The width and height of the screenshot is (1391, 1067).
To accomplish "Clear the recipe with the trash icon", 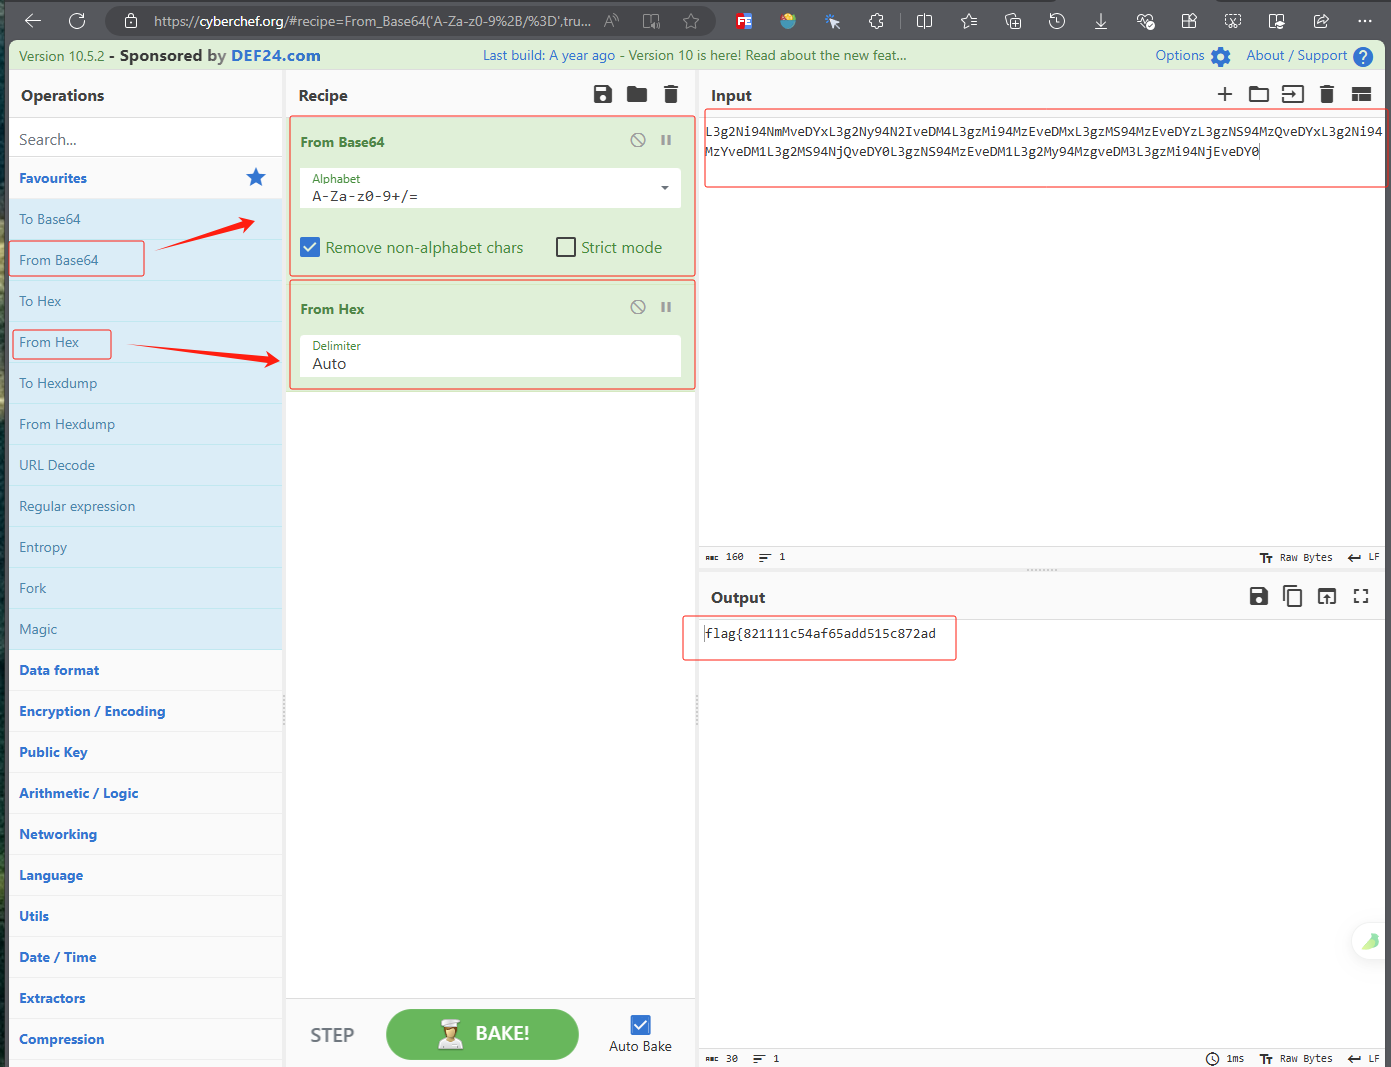I will pyautogui.click(x=671, y=94).
